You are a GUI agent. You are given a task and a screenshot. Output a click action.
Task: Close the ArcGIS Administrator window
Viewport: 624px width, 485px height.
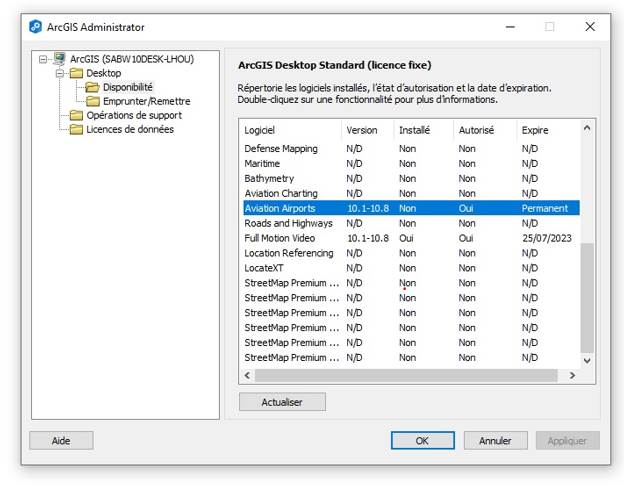[590, 27]
